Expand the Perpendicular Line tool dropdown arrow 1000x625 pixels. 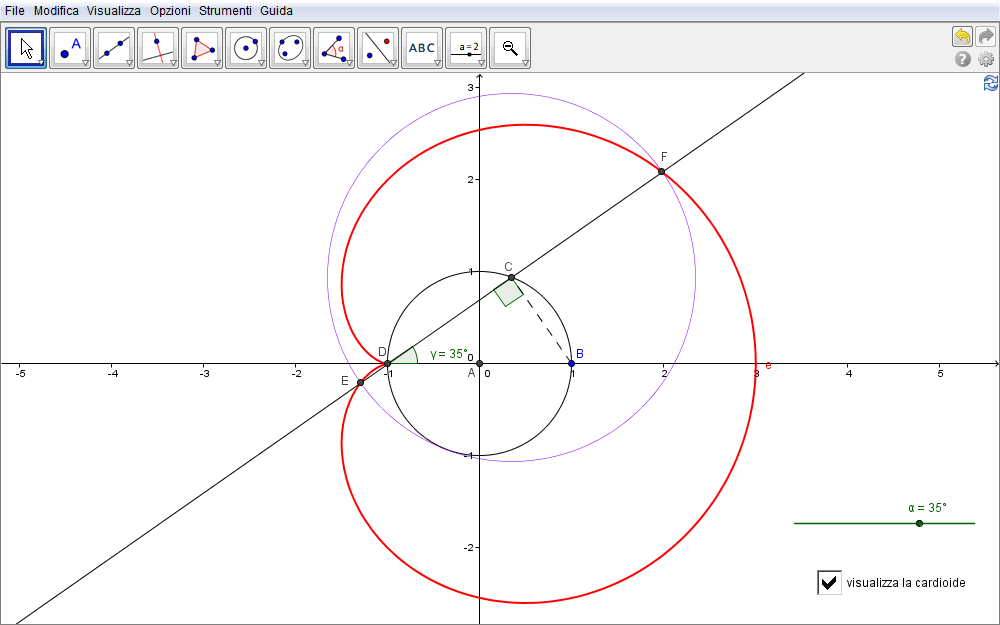tap(173, 63)
